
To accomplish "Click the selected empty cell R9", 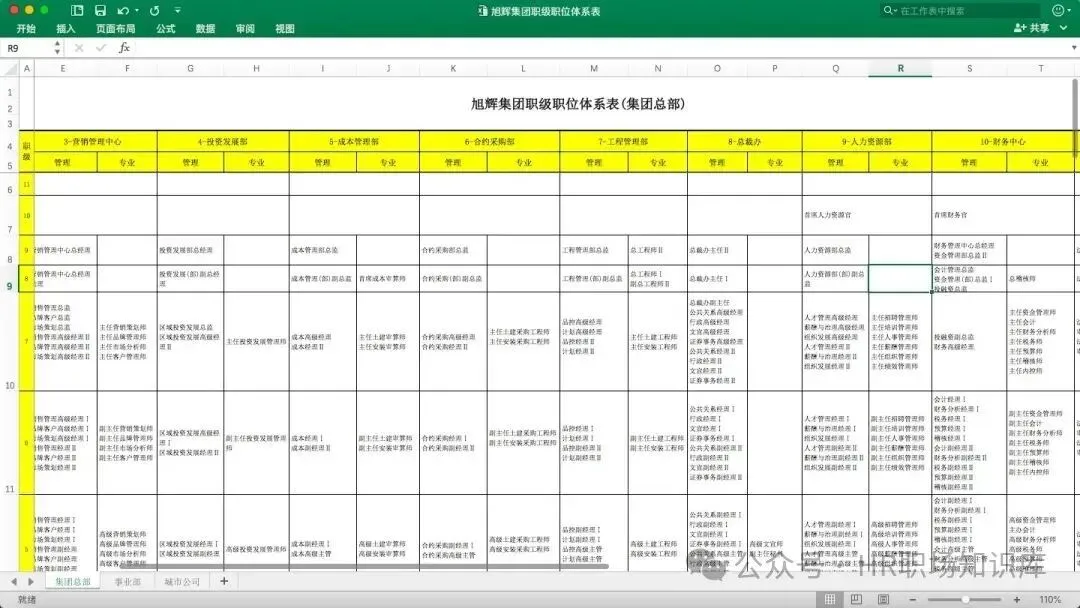I will click(x=900, y=279).
